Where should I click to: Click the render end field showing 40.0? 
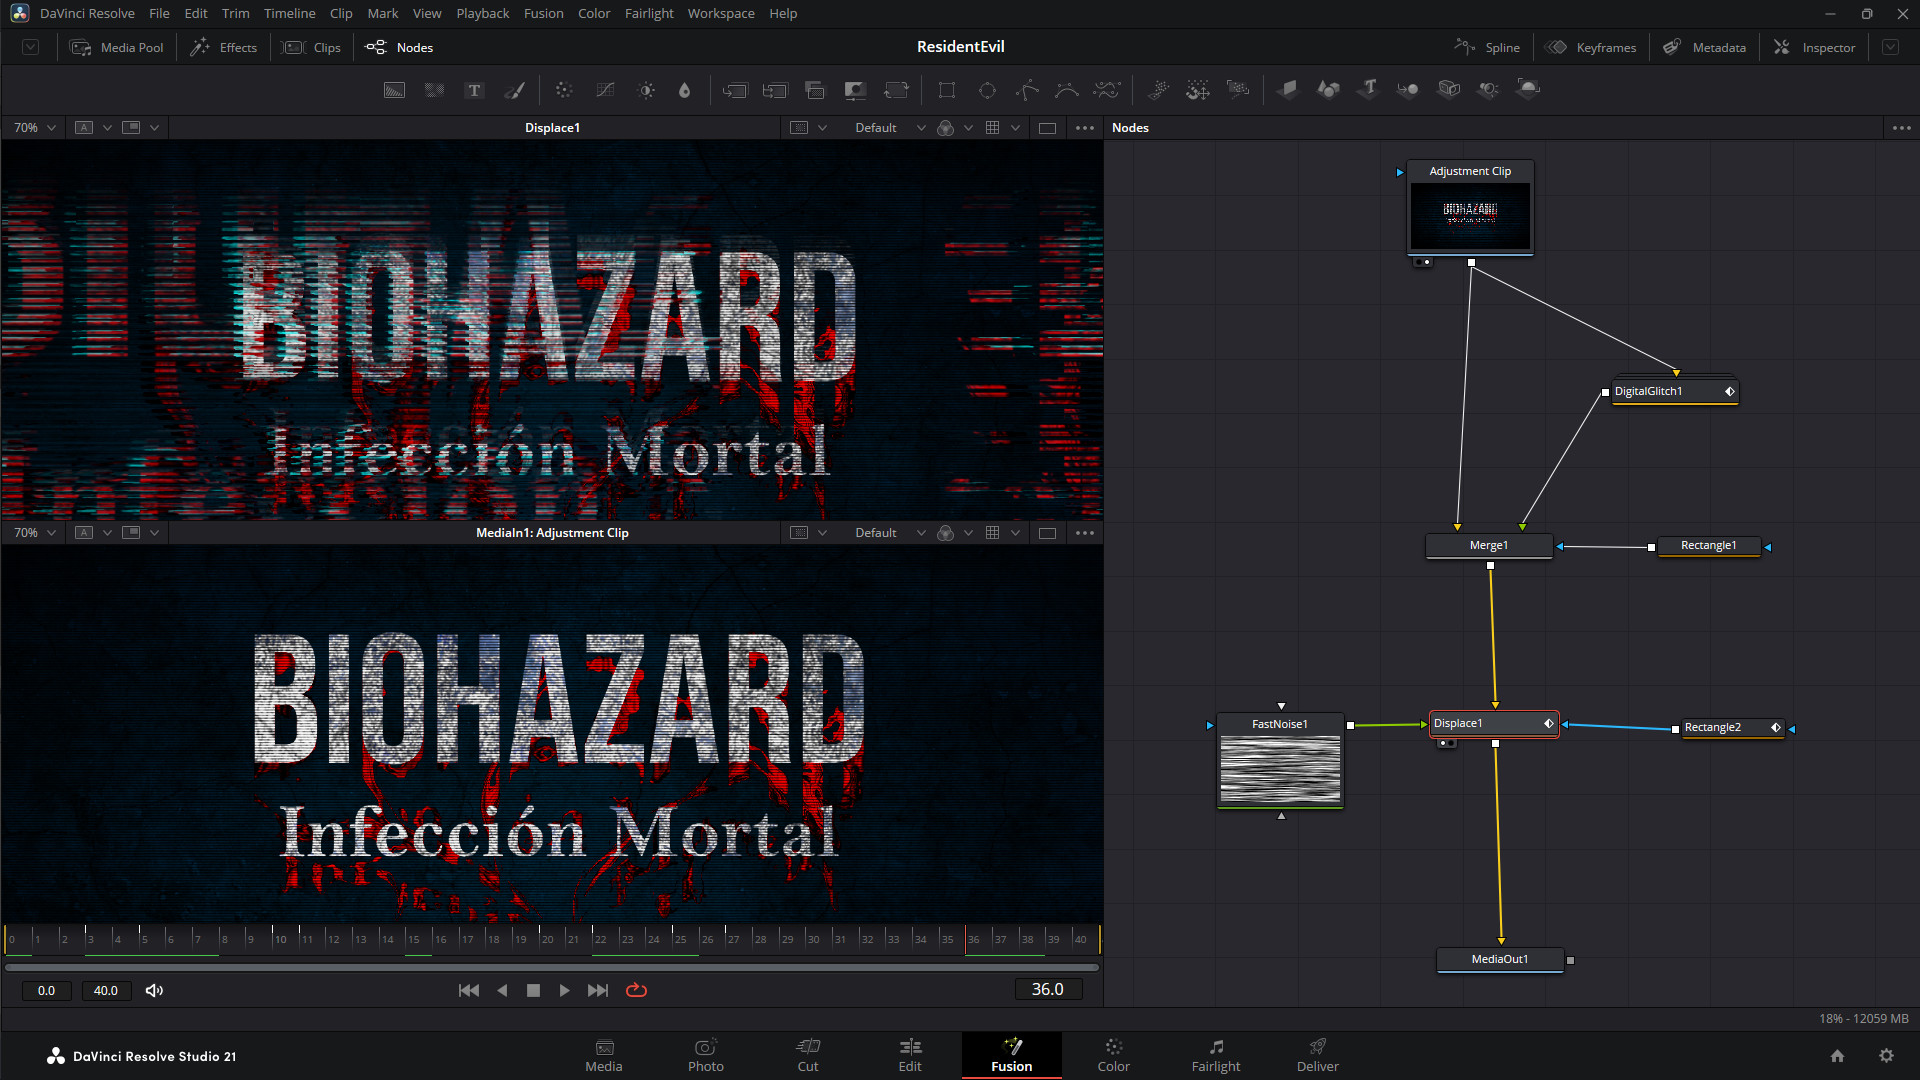pos(106,991)
